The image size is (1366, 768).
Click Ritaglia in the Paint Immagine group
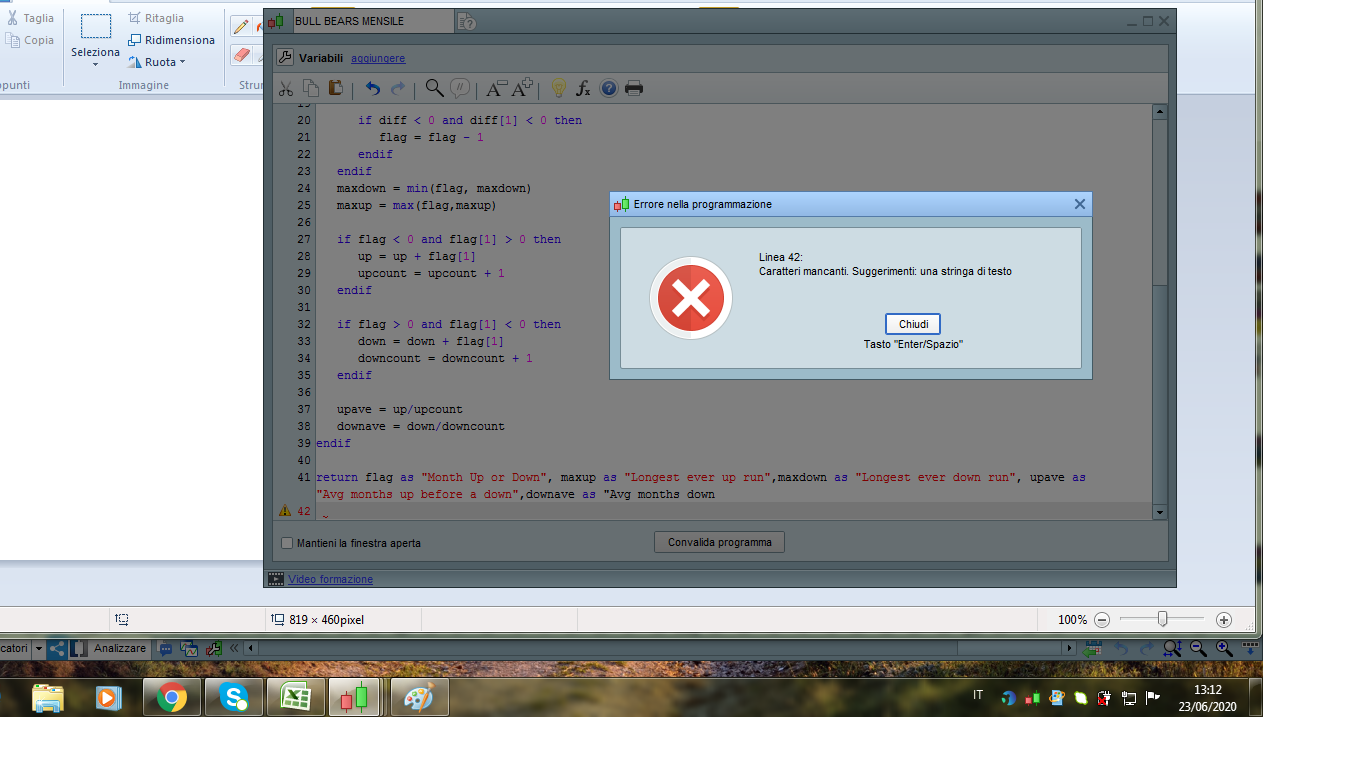point(156,18)
